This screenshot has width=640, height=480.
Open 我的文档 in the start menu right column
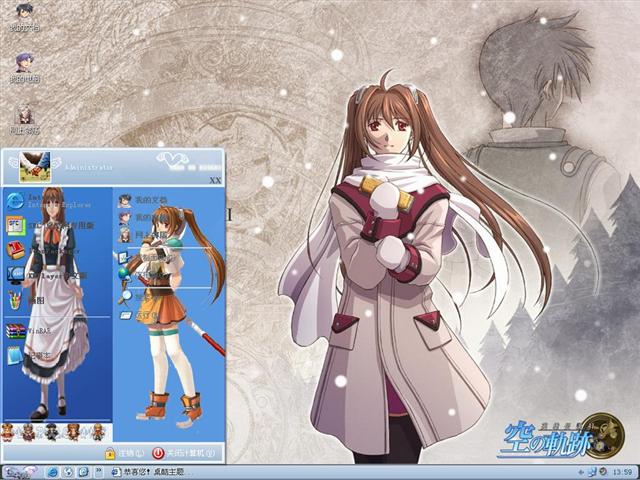pos(143,200)
